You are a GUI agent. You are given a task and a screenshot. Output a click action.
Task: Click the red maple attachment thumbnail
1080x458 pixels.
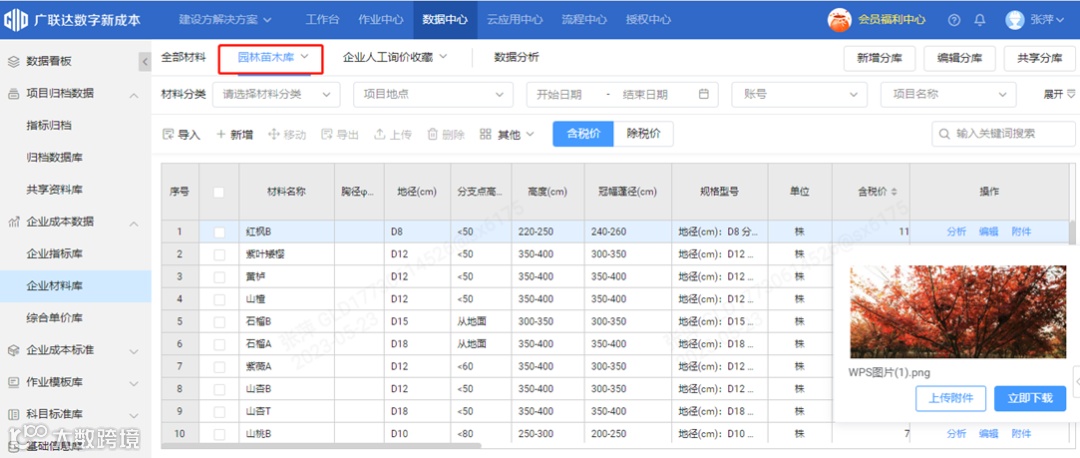958,311
